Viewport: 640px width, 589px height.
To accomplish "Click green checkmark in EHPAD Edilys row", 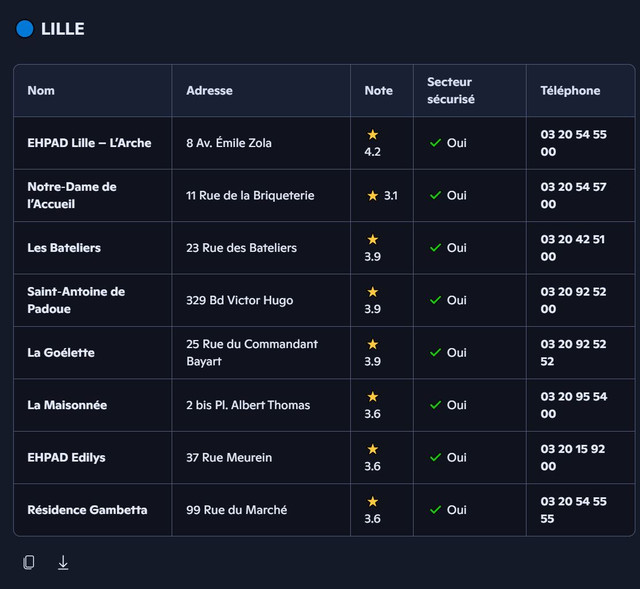I will point(436,458).
